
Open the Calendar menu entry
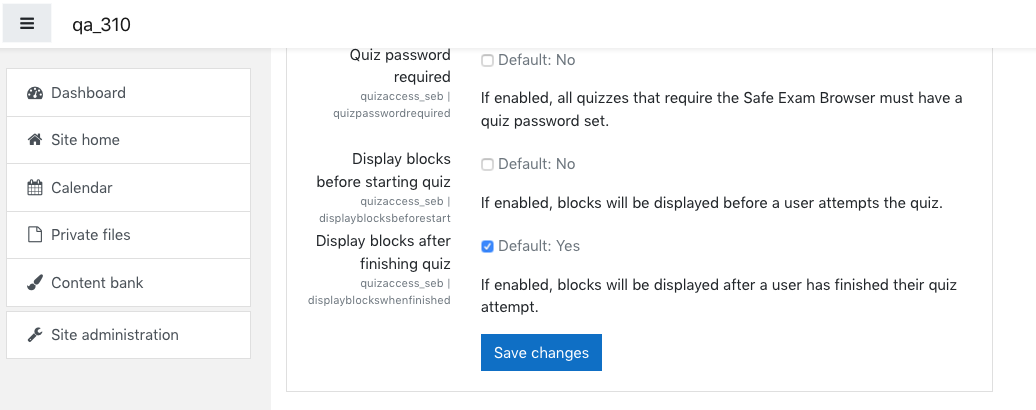click(x=129, y=188)
